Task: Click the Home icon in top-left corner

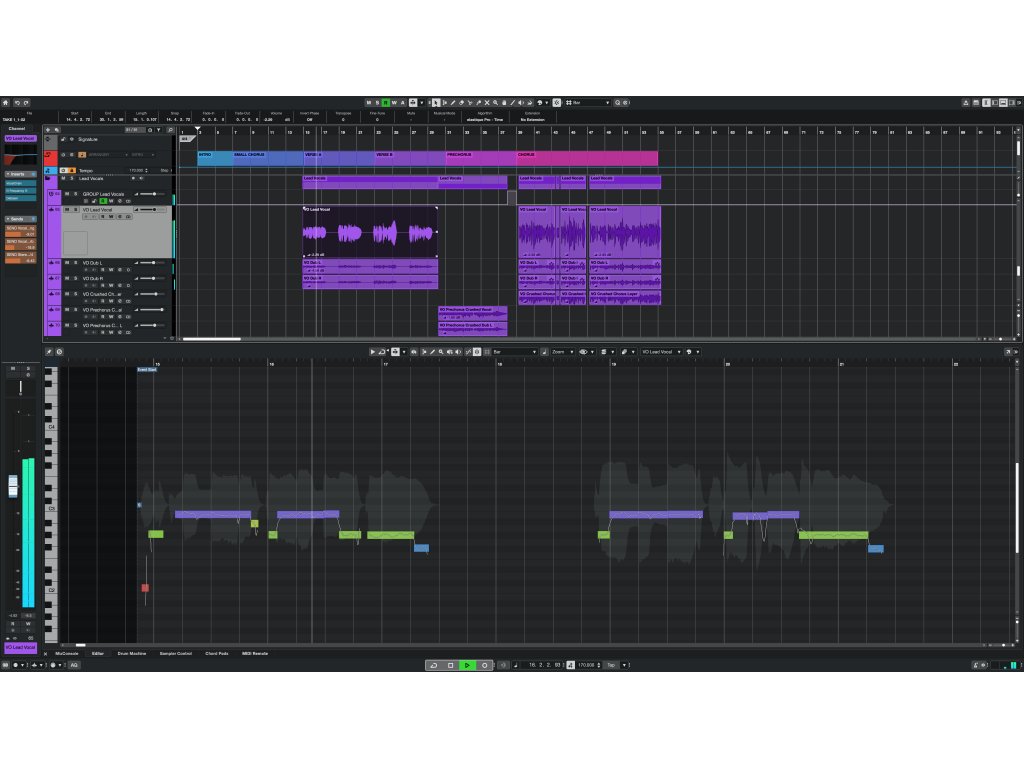Action: 5,102
